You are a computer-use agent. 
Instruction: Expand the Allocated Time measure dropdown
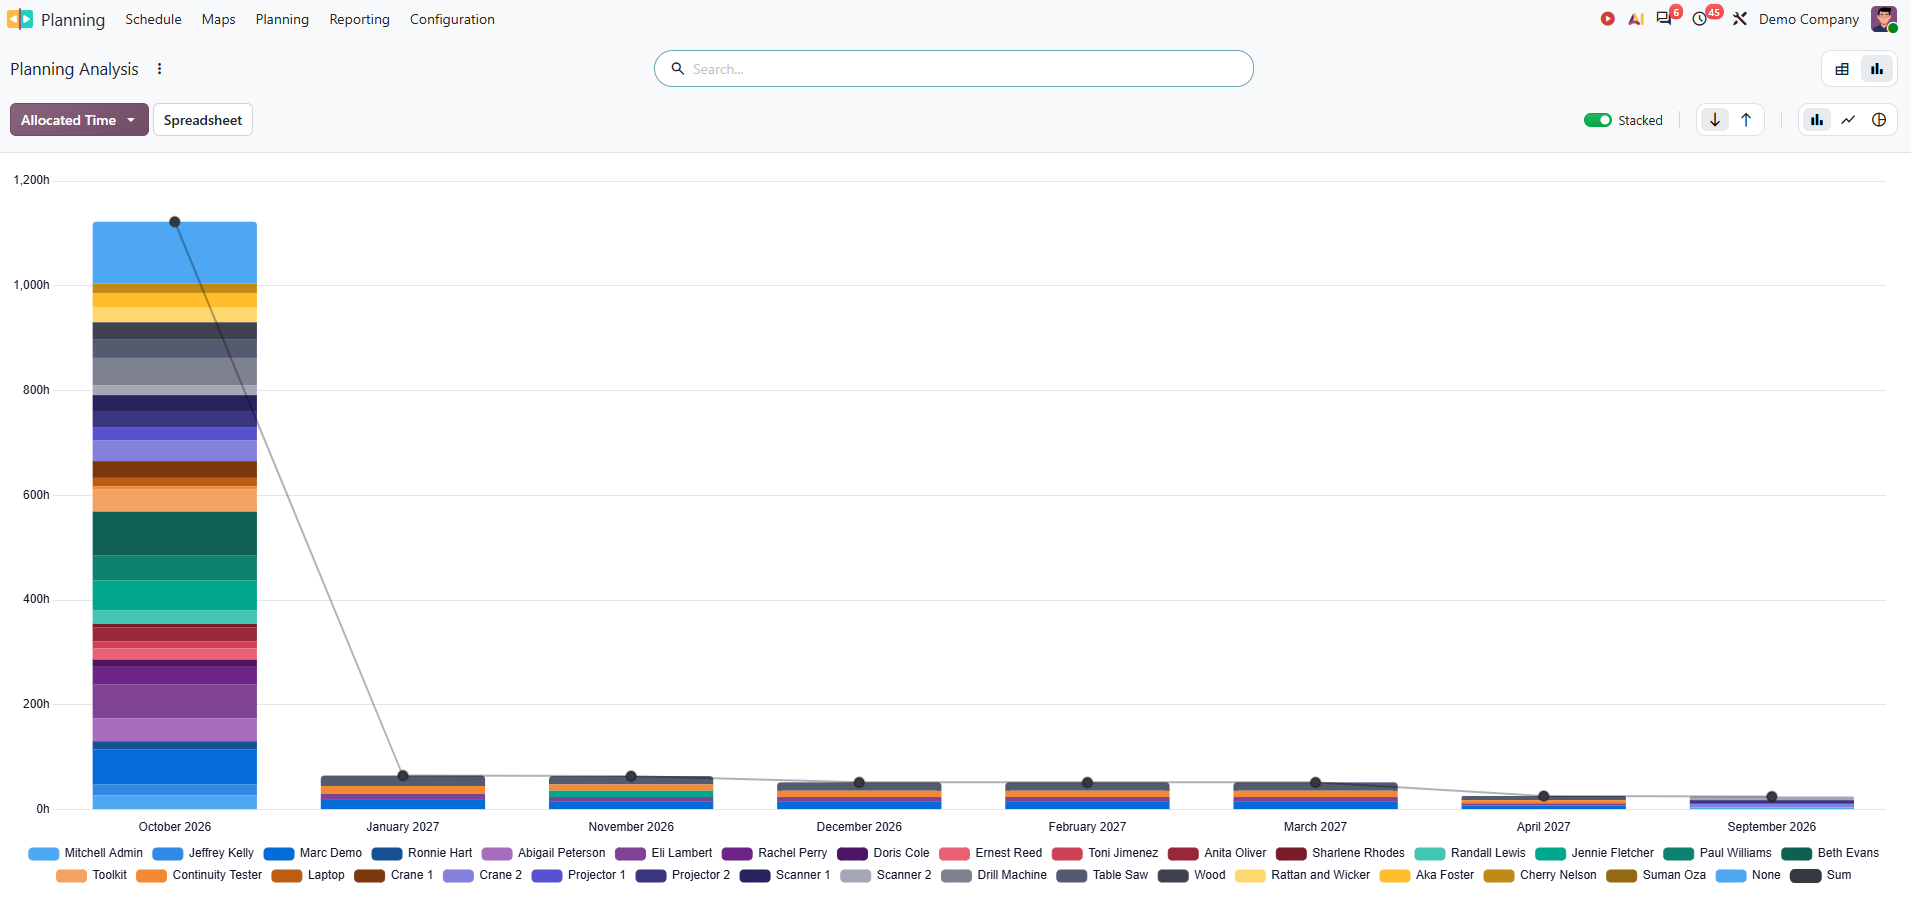pos(79,120)
